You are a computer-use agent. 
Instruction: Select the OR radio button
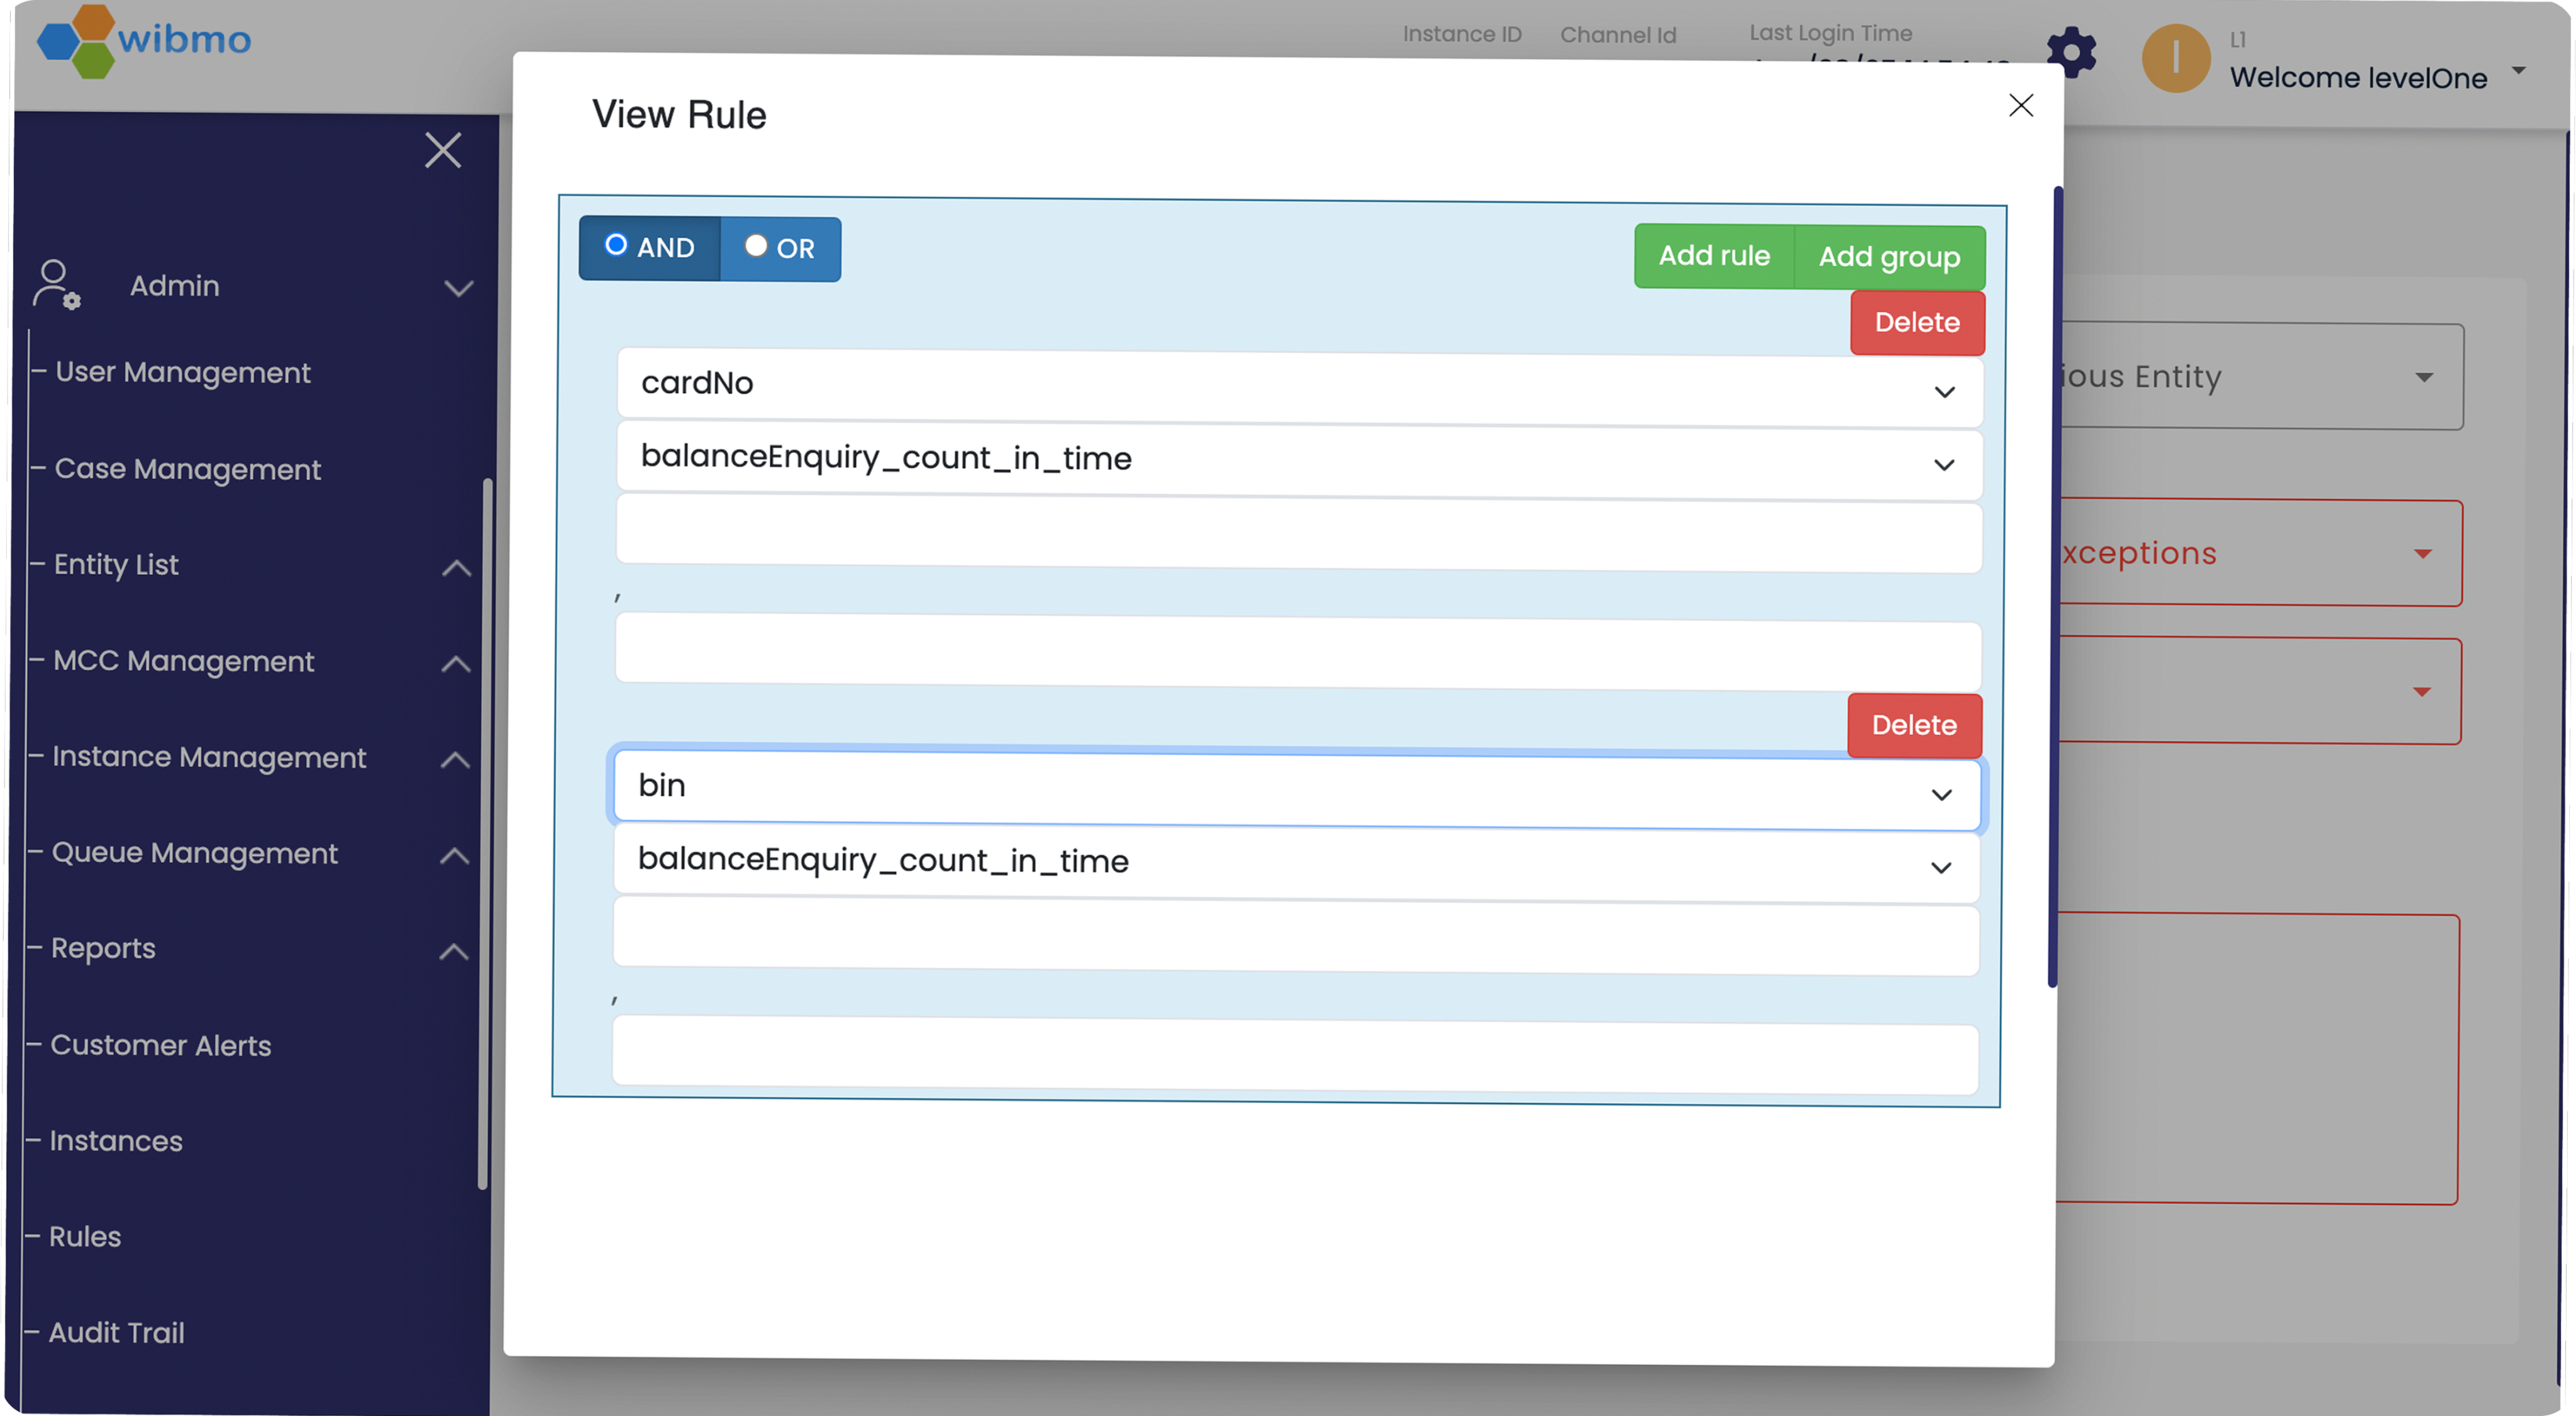tap(756, 246)
